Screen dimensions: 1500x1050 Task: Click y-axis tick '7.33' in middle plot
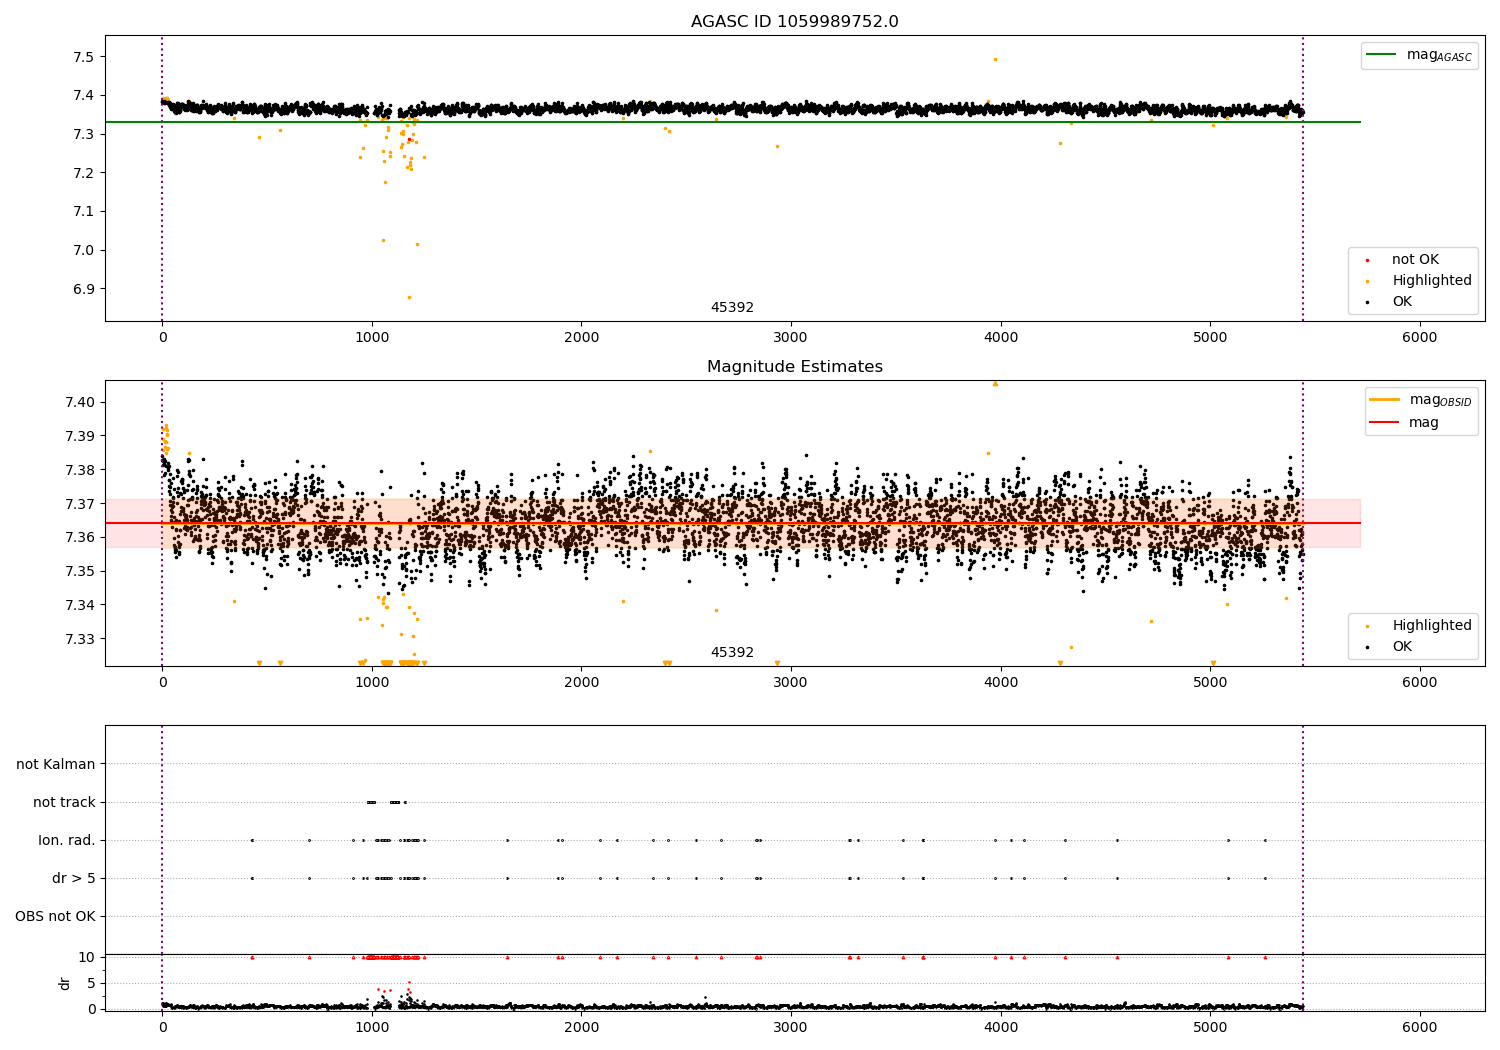[x=80, y=639]
